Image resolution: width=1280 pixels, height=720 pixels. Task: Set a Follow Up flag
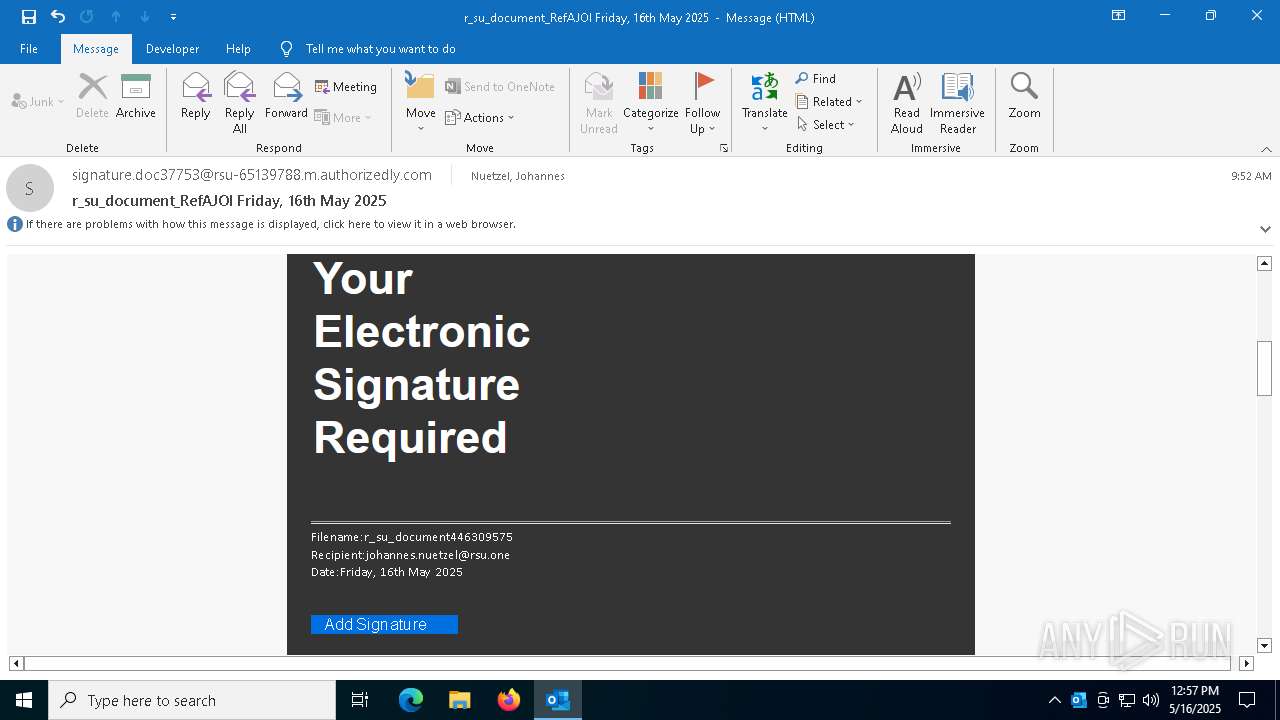click(x=703, y=103)
